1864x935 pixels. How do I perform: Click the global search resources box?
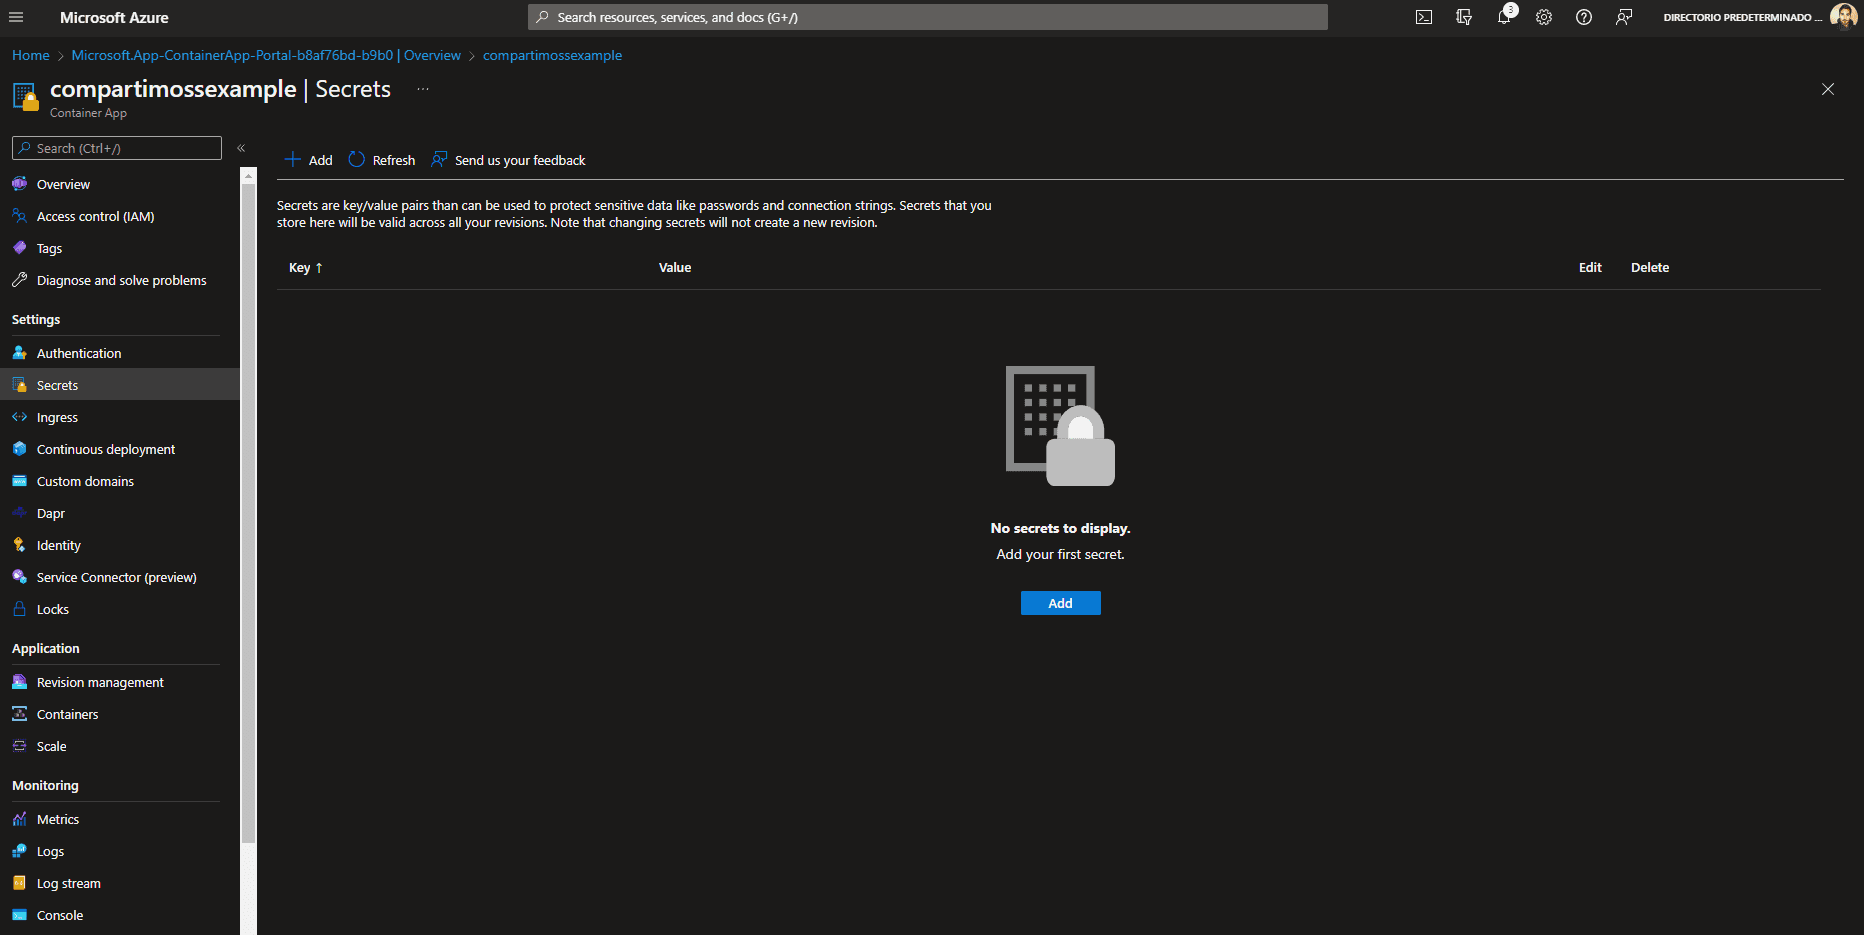[928, 17]
